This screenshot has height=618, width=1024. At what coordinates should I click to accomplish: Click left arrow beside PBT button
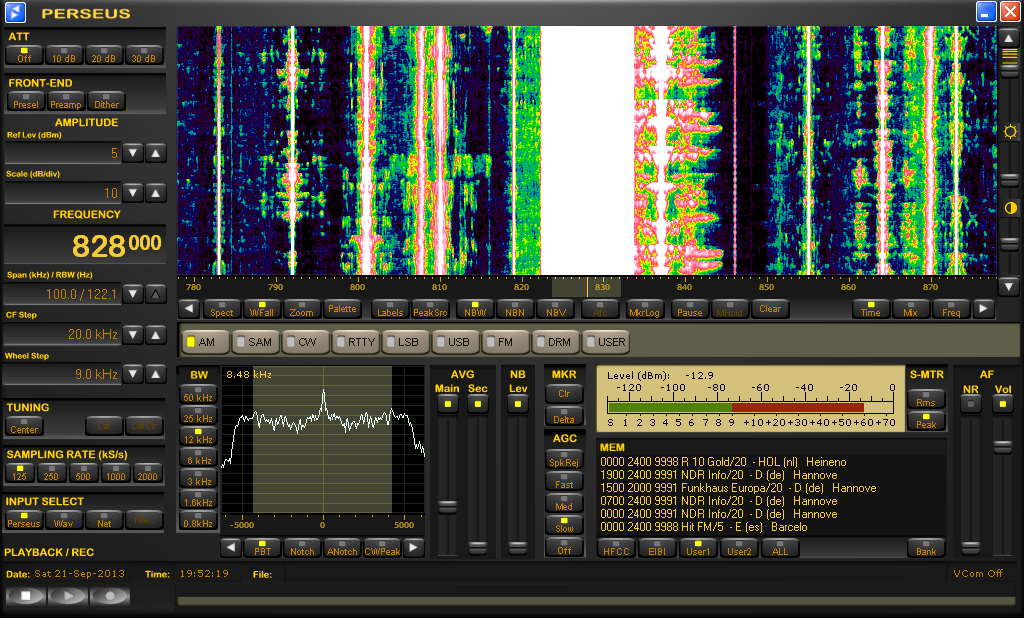(x=230, y=547)
